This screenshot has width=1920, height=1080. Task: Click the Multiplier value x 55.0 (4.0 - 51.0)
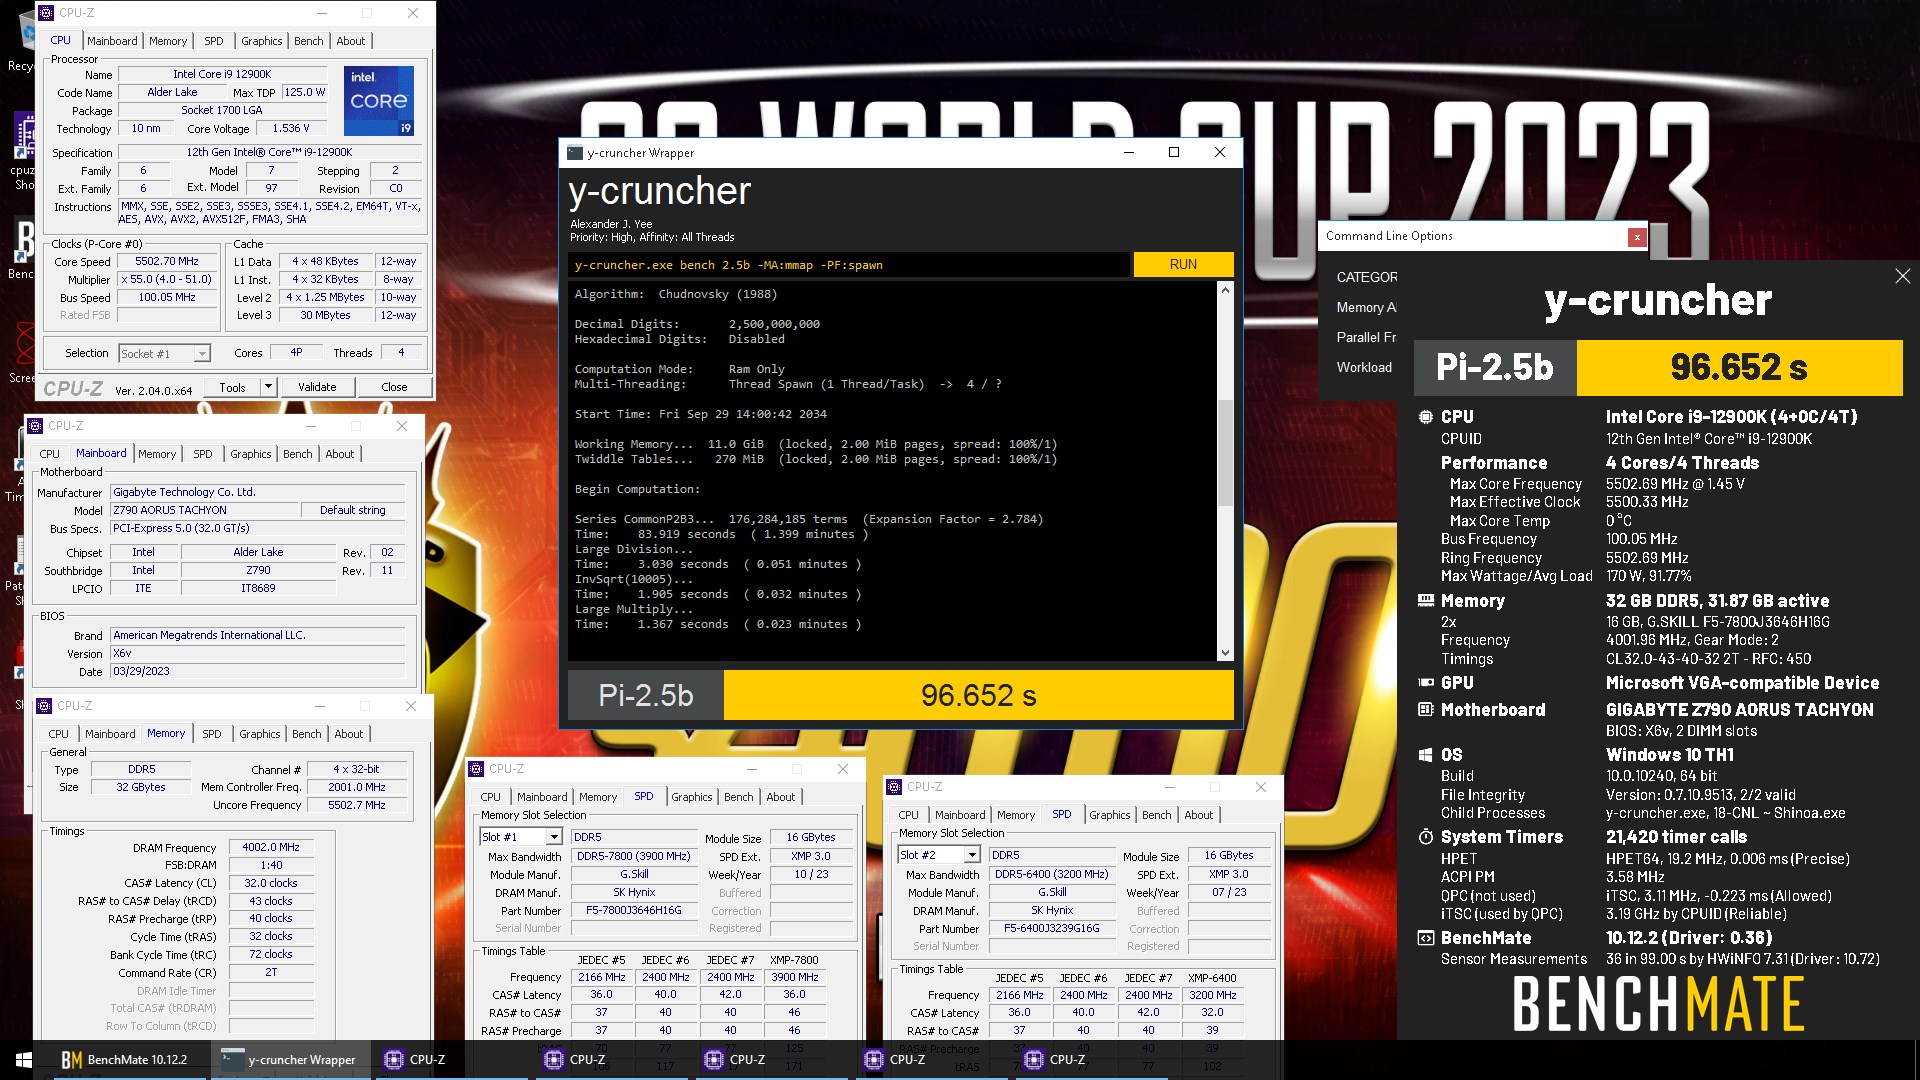coord(167,280)
